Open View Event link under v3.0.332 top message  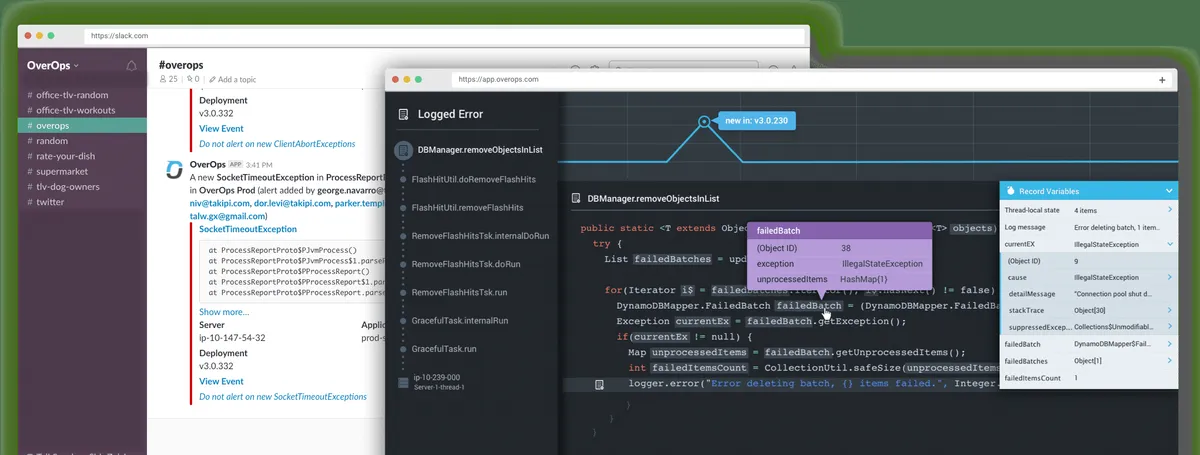coord(221,129)
